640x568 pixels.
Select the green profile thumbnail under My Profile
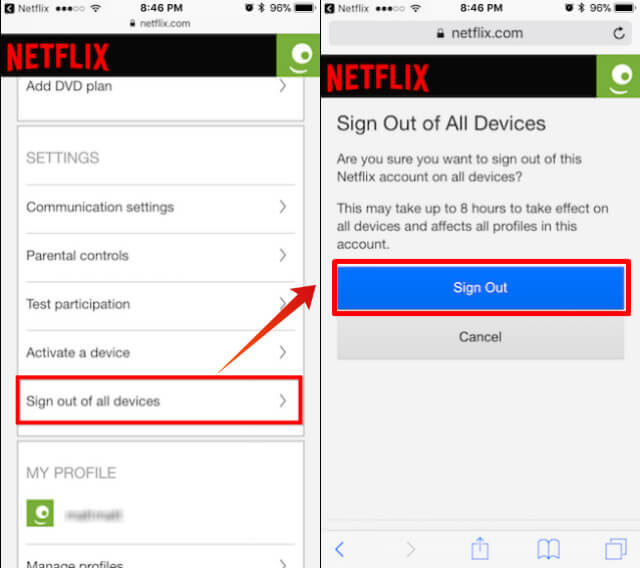pos(40,513)
